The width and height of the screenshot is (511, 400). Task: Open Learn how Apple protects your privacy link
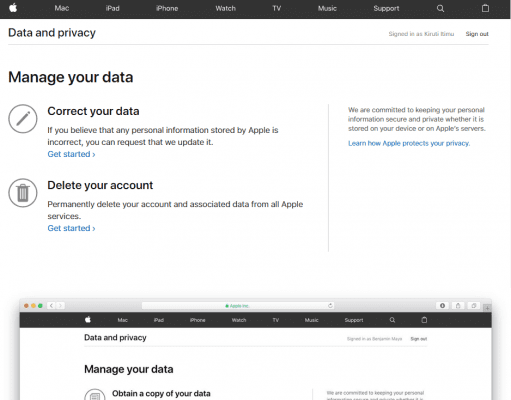[409, 143]
